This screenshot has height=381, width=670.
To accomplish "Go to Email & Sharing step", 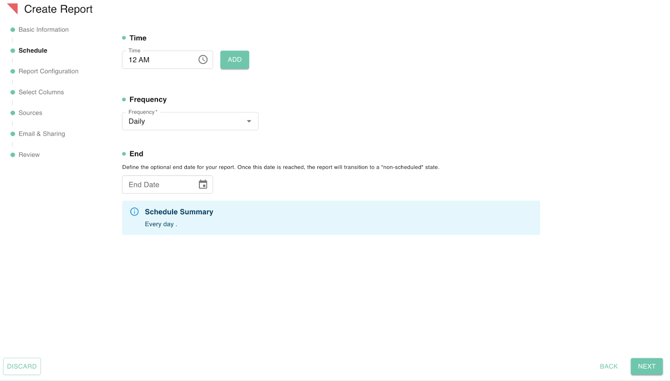I will click(42, 134).
